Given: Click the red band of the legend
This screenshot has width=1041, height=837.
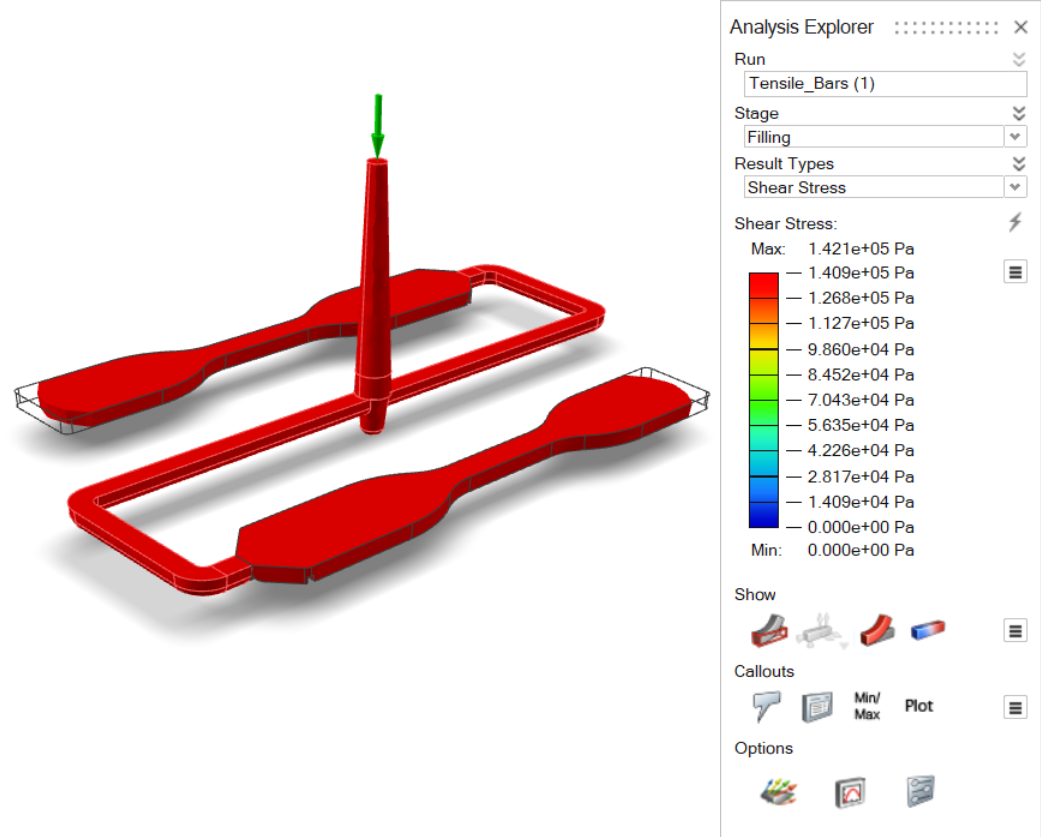Looking at the screenshot, I should pos(763,285).
